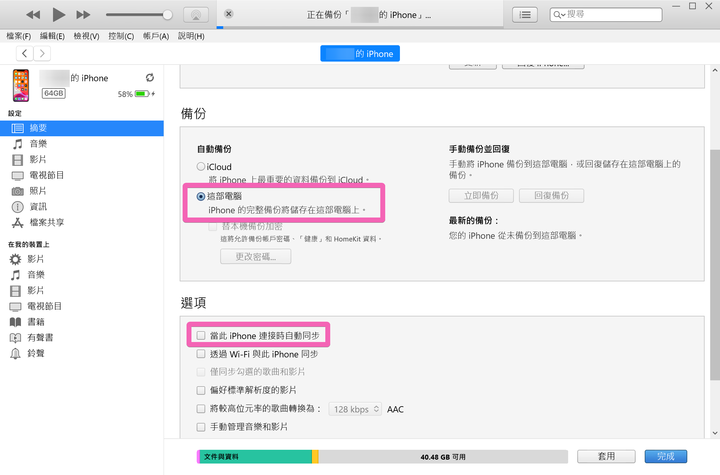Open the 控制(C) menu
Screen dimensions: 720x475
[121, 36]
